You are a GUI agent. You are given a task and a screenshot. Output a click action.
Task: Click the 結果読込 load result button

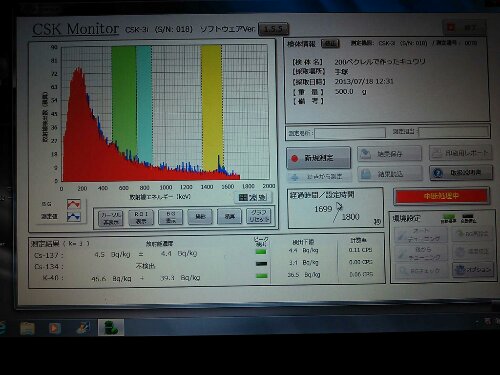390,174
